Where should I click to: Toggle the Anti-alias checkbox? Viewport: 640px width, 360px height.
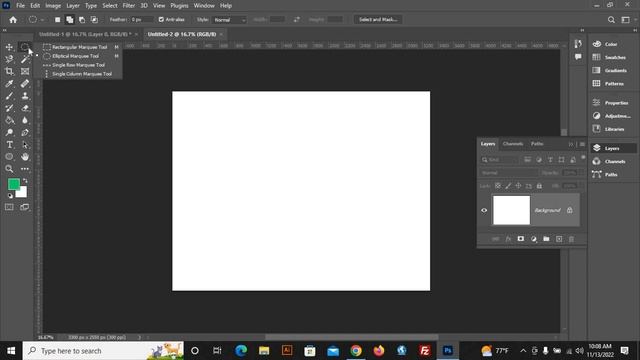(x=161, y=20)
